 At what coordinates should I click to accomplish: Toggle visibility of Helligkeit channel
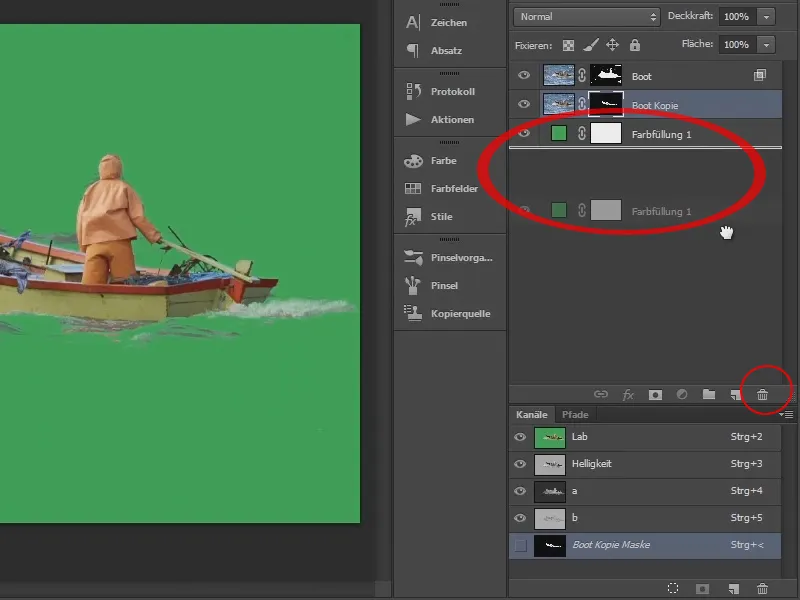(520, 464)
